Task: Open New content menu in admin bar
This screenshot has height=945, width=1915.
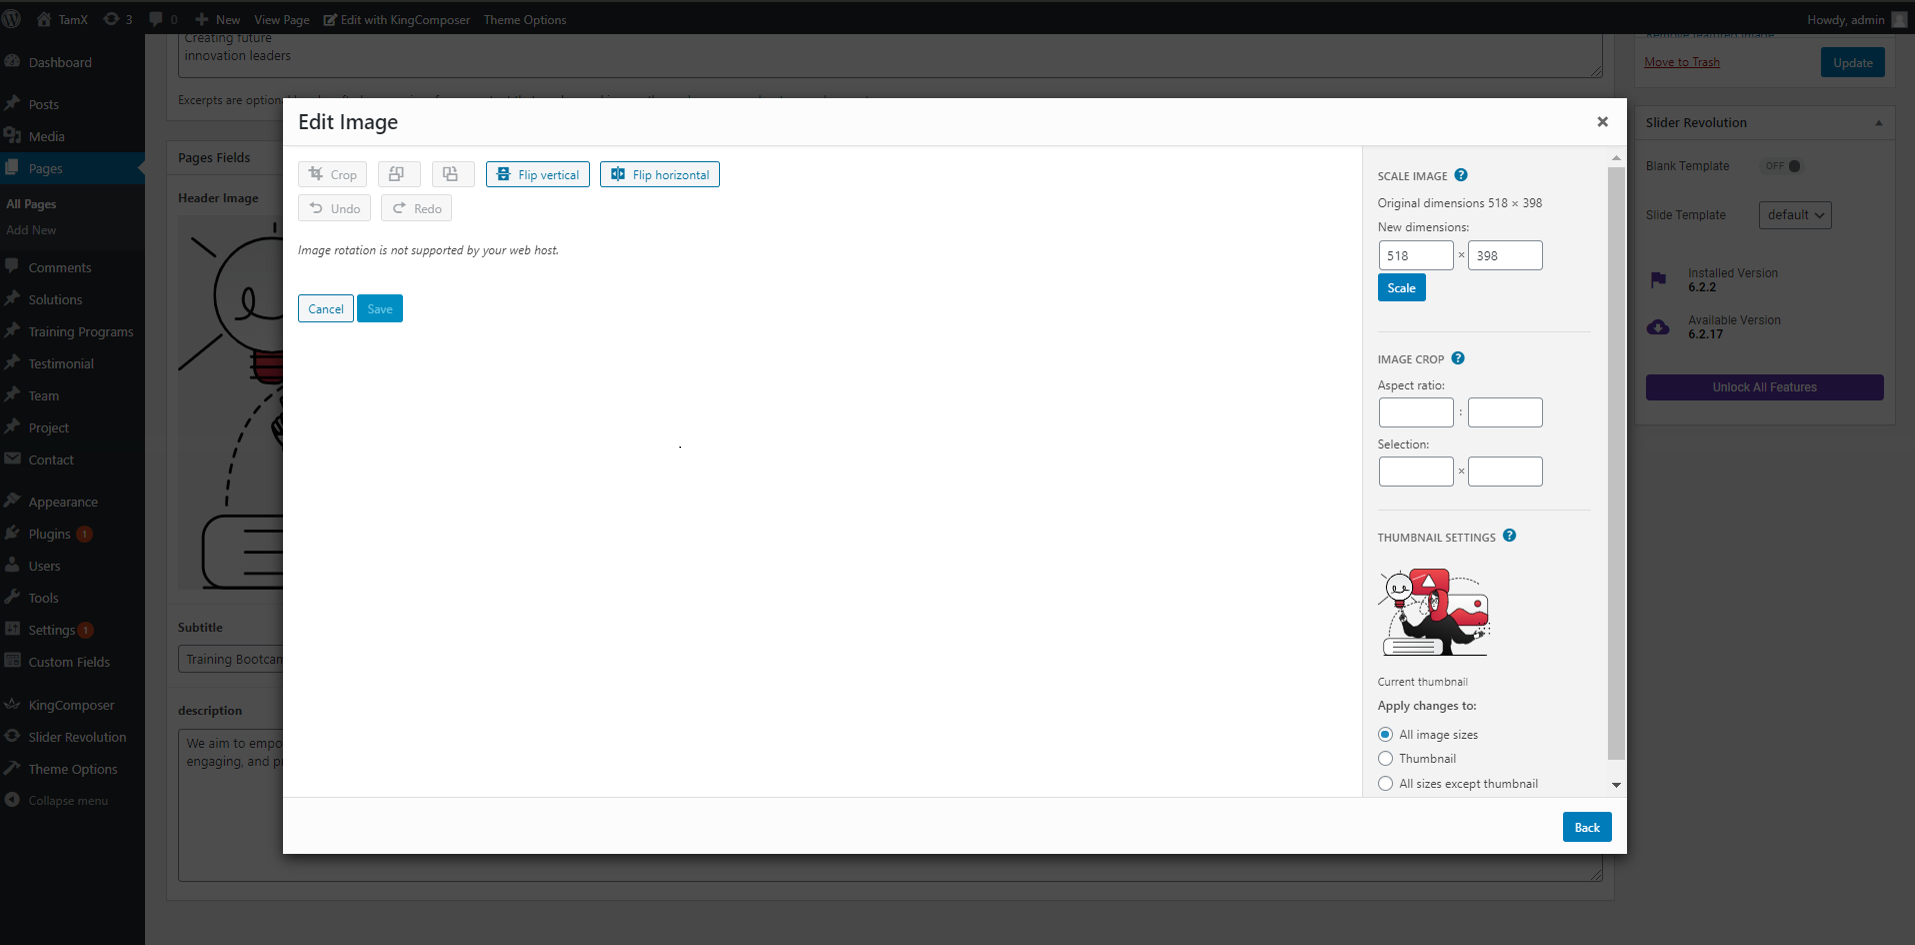Action: [217, 19]
